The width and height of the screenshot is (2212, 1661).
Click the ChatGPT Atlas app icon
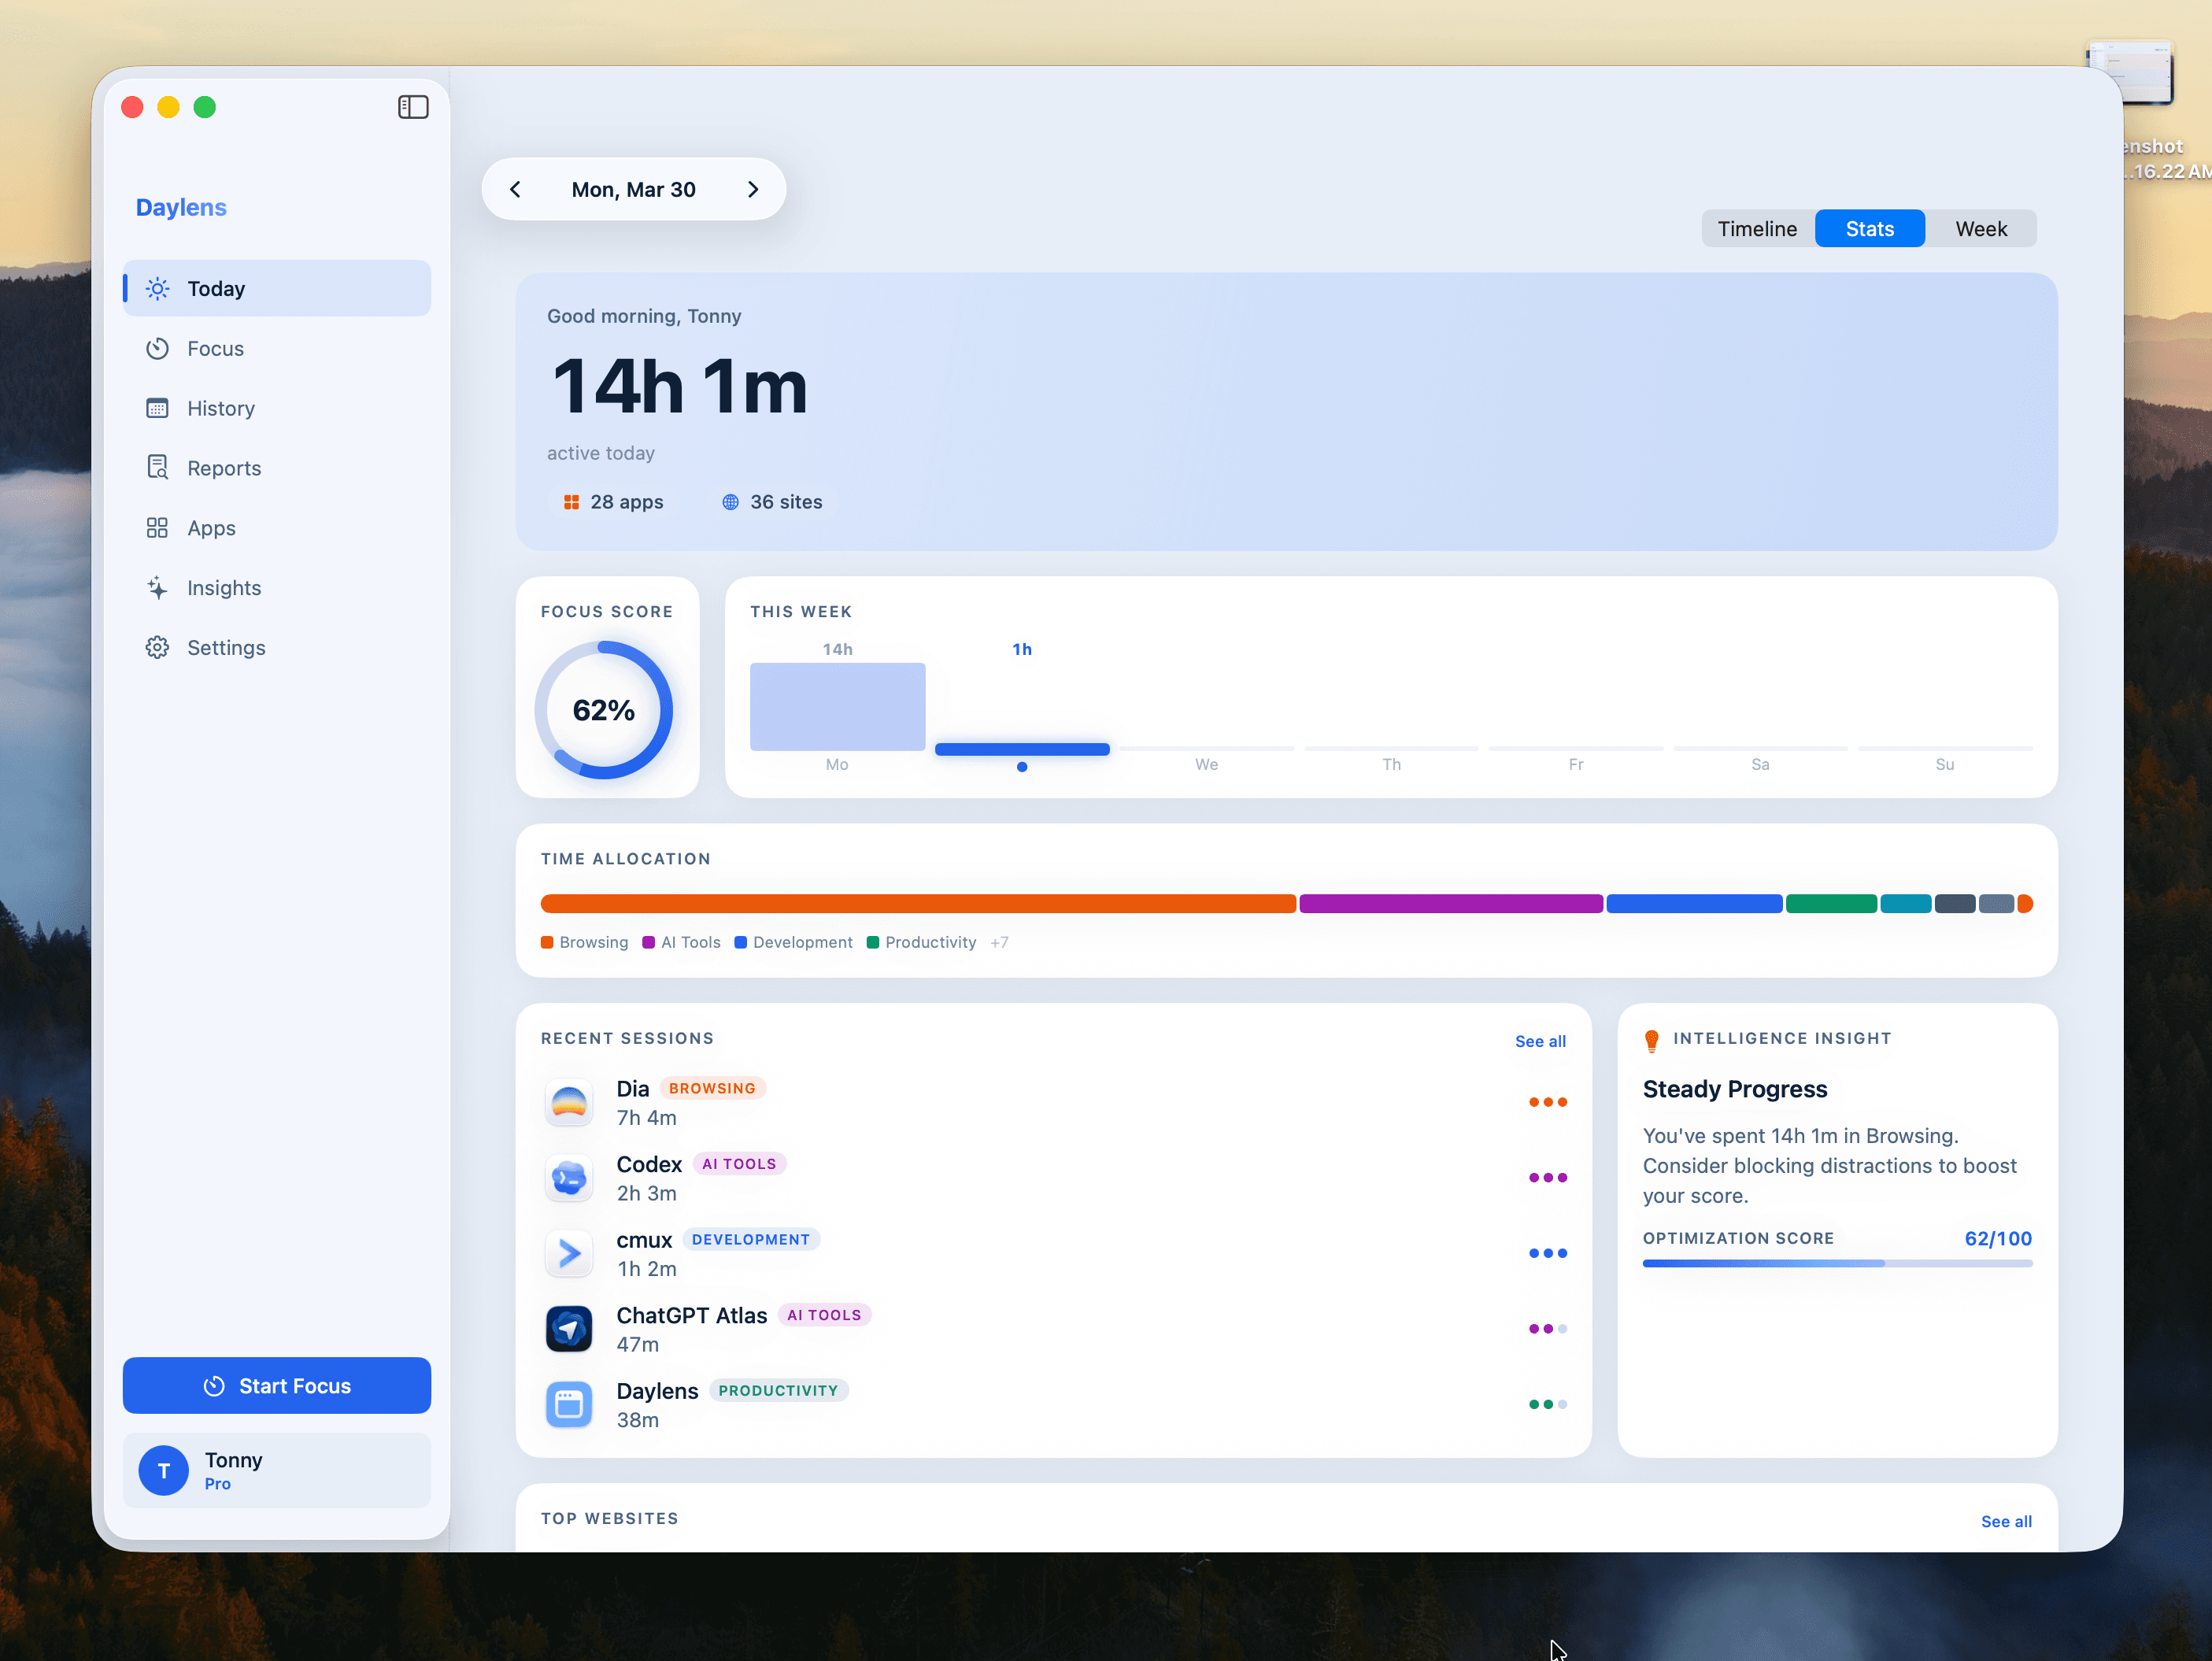(x=569, y=1329)
